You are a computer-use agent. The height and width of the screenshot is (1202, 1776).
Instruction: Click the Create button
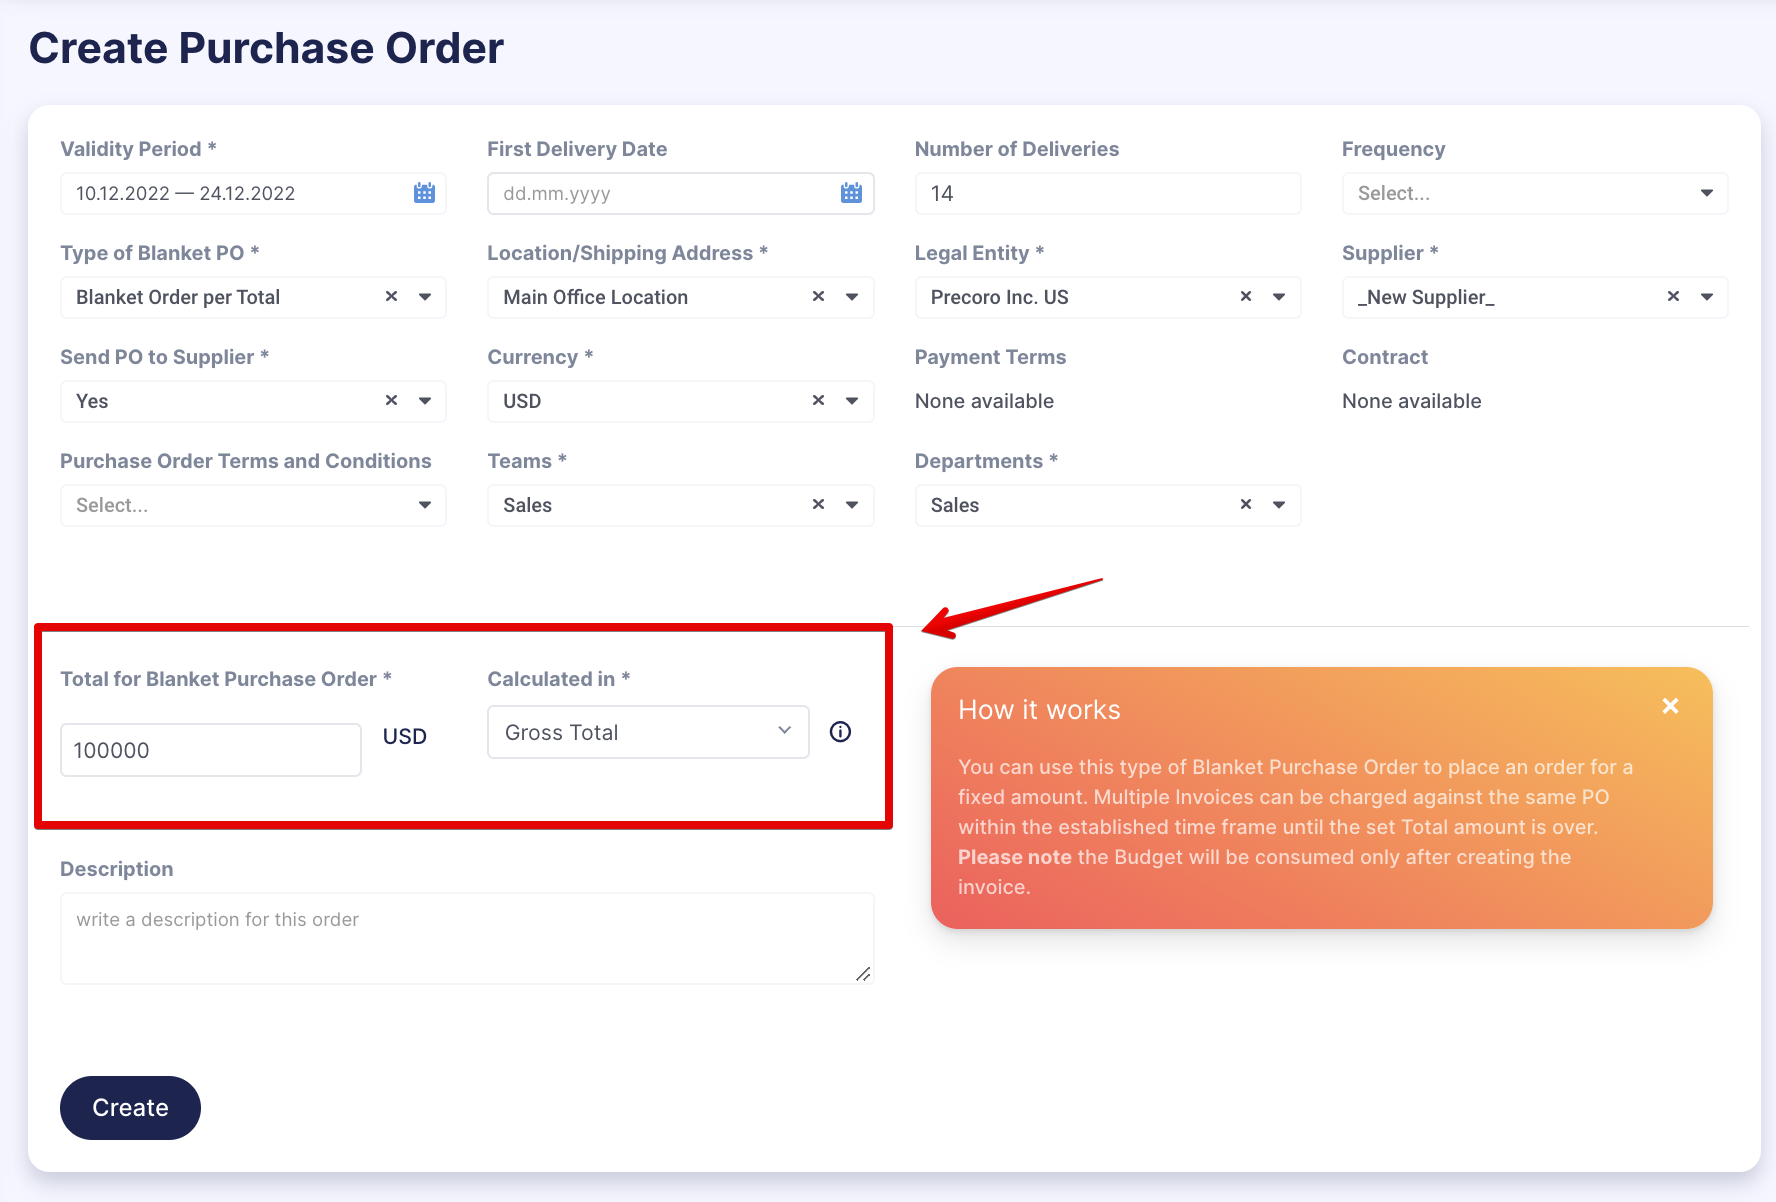point(129,1107)
